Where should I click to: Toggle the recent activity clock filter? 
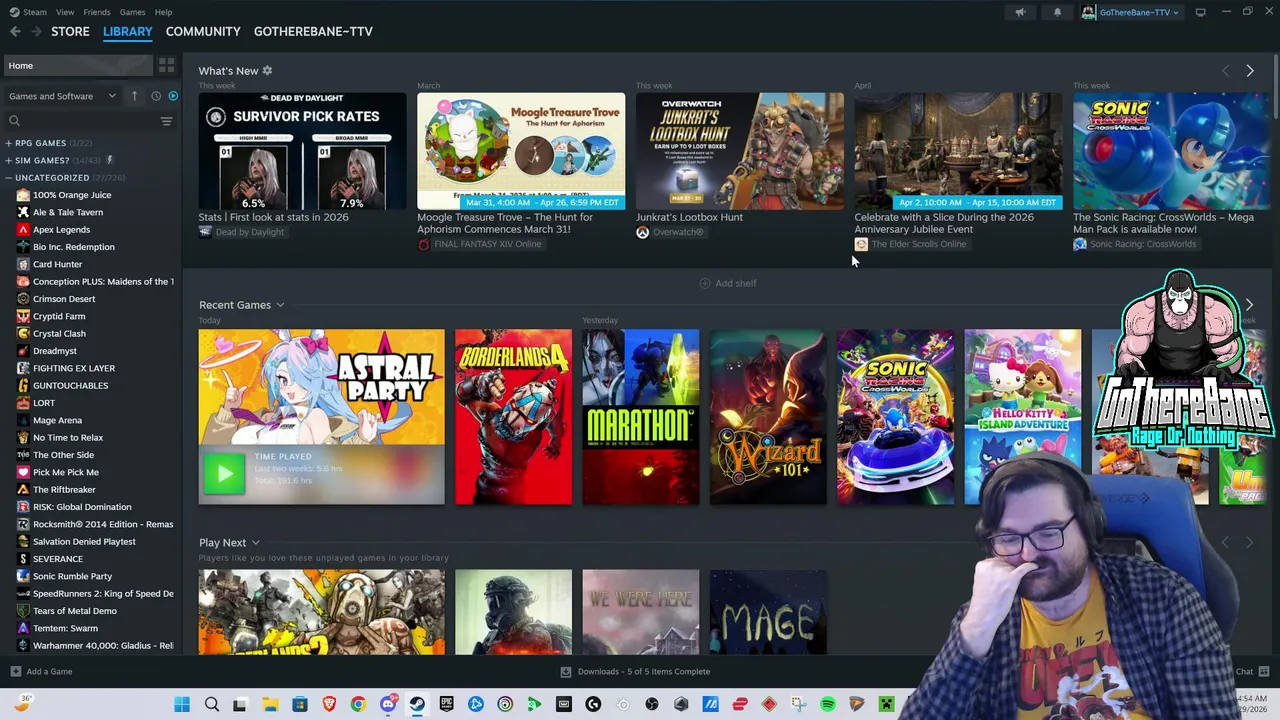coord(155,96)
